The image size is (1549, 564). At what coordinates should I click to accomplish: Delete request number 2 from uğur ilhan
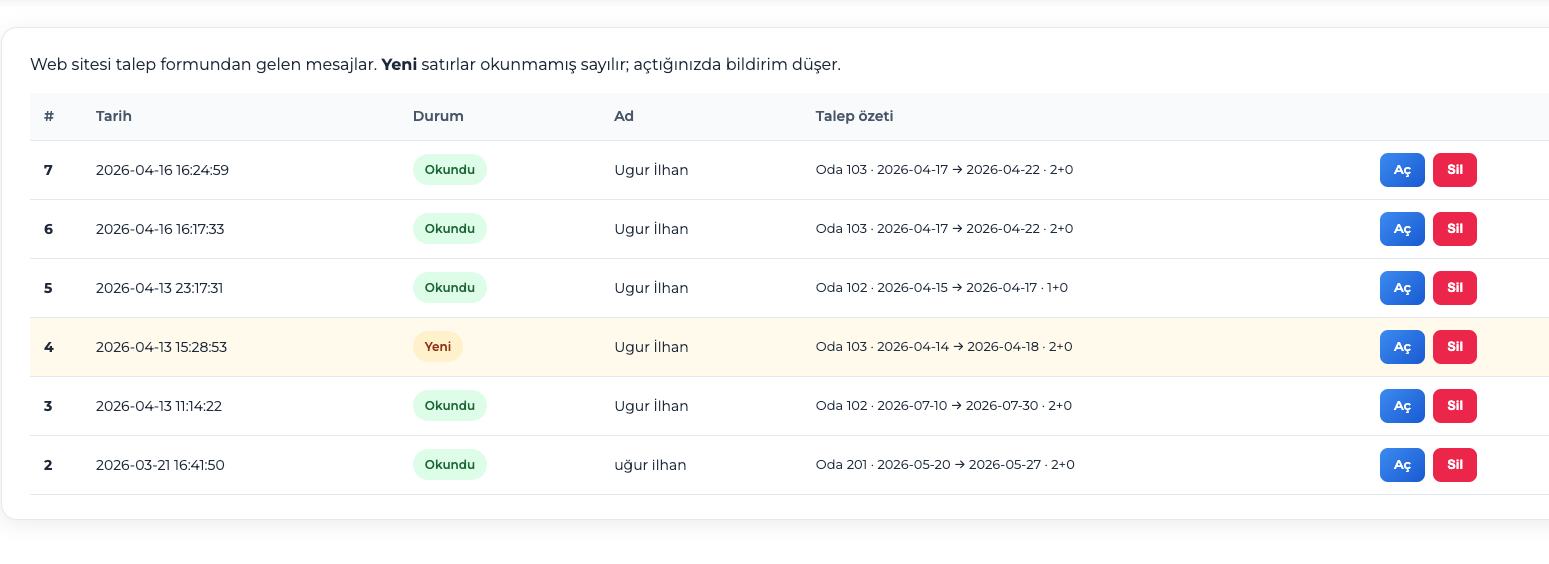[x=1454, y=465]
